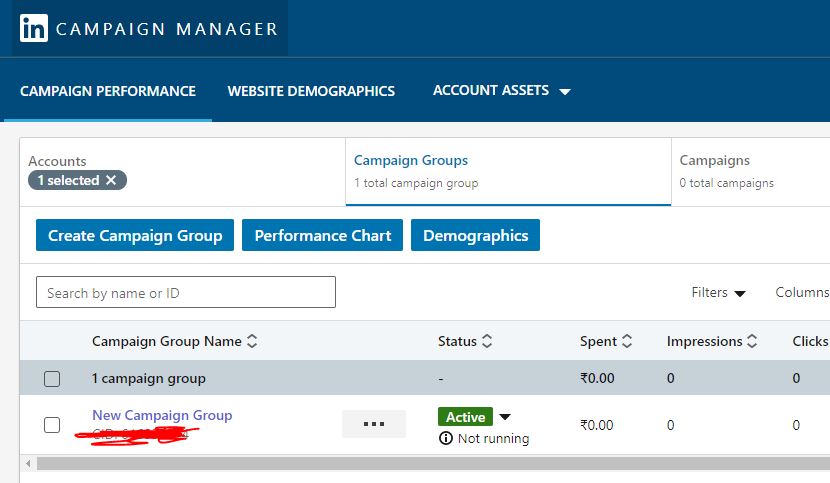
Task: Select the Accounts panel tab
Action: pos(183,172)
